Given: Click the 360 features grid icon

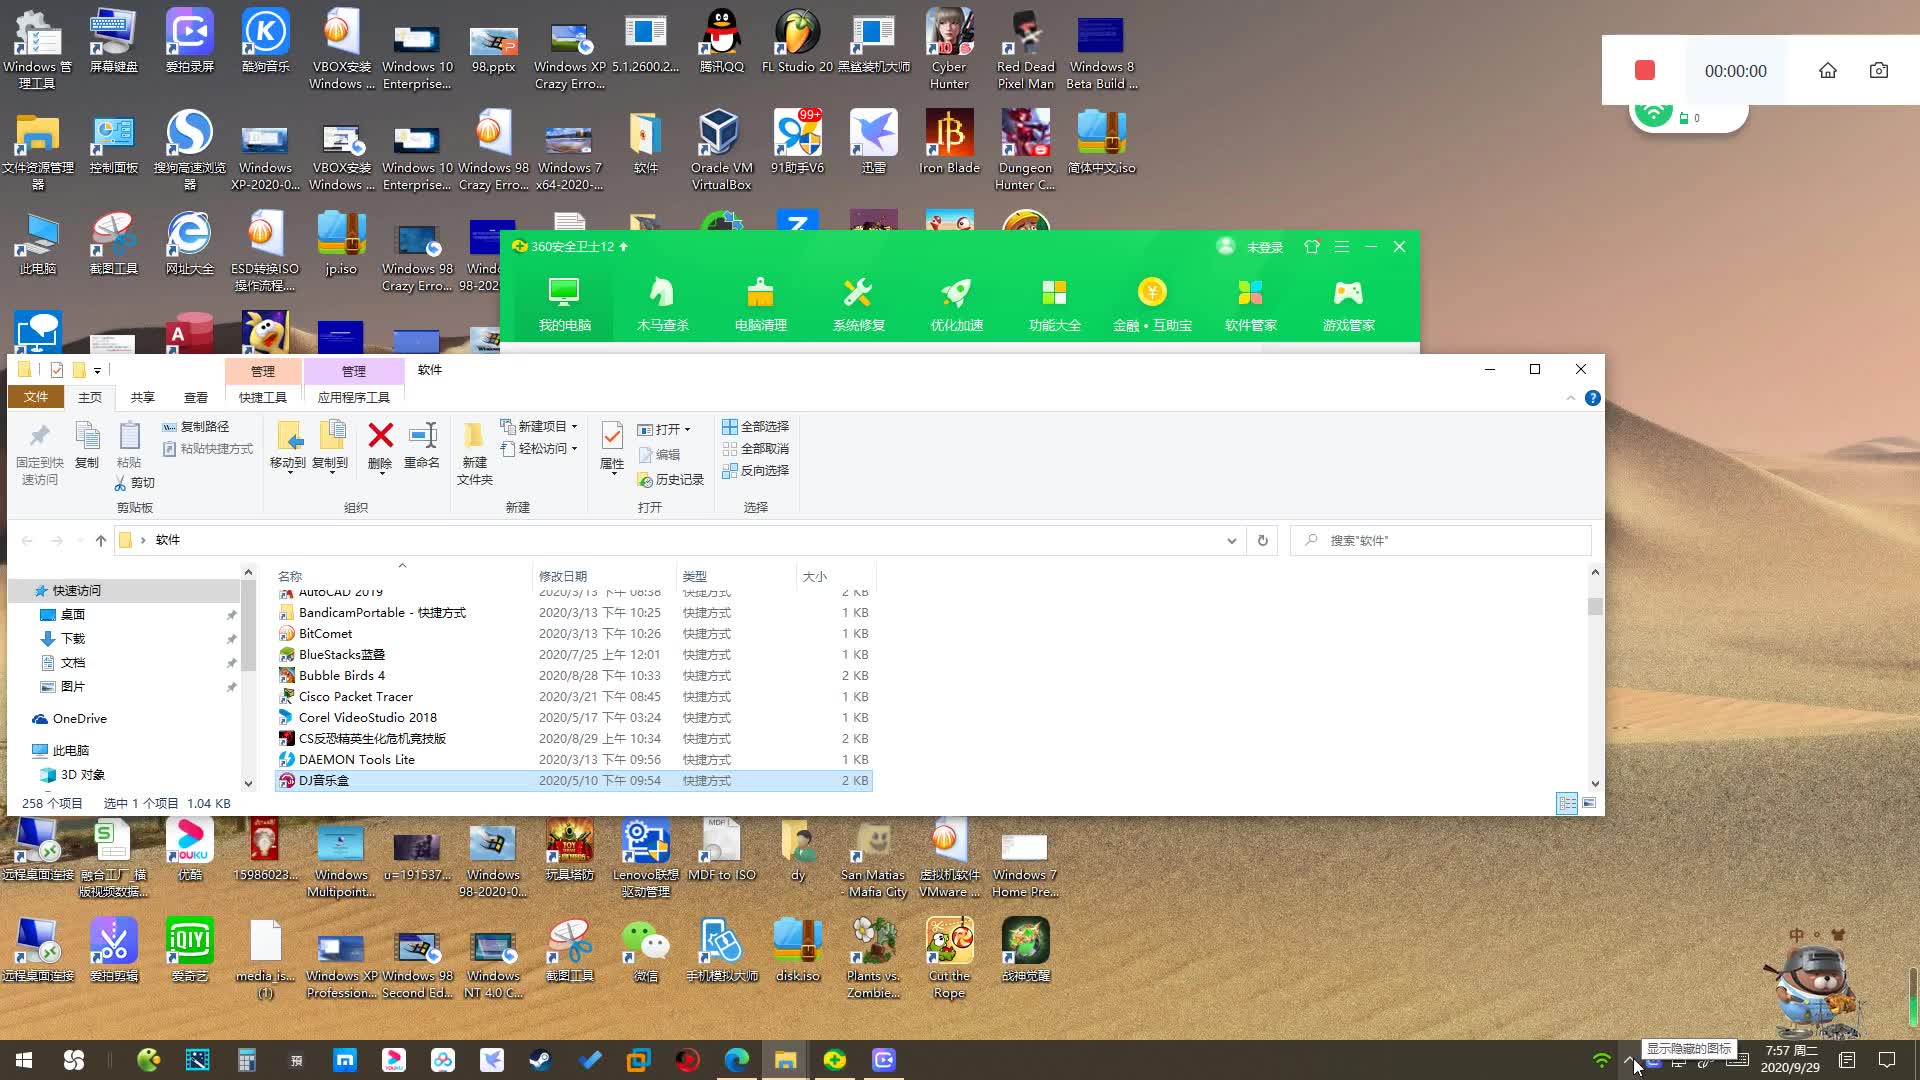Looking at the screenshot, I should (1054, 292).
